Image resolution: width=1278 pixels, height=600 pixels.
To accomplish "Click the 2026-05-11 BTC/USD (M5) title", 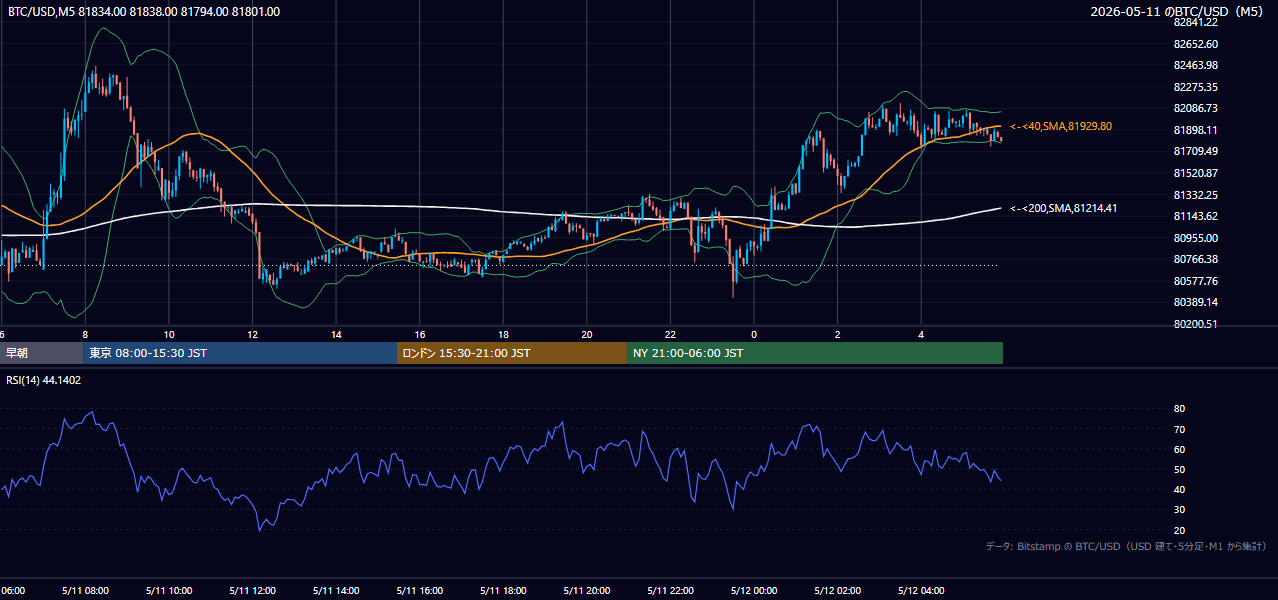I will tap(1177, 12).
